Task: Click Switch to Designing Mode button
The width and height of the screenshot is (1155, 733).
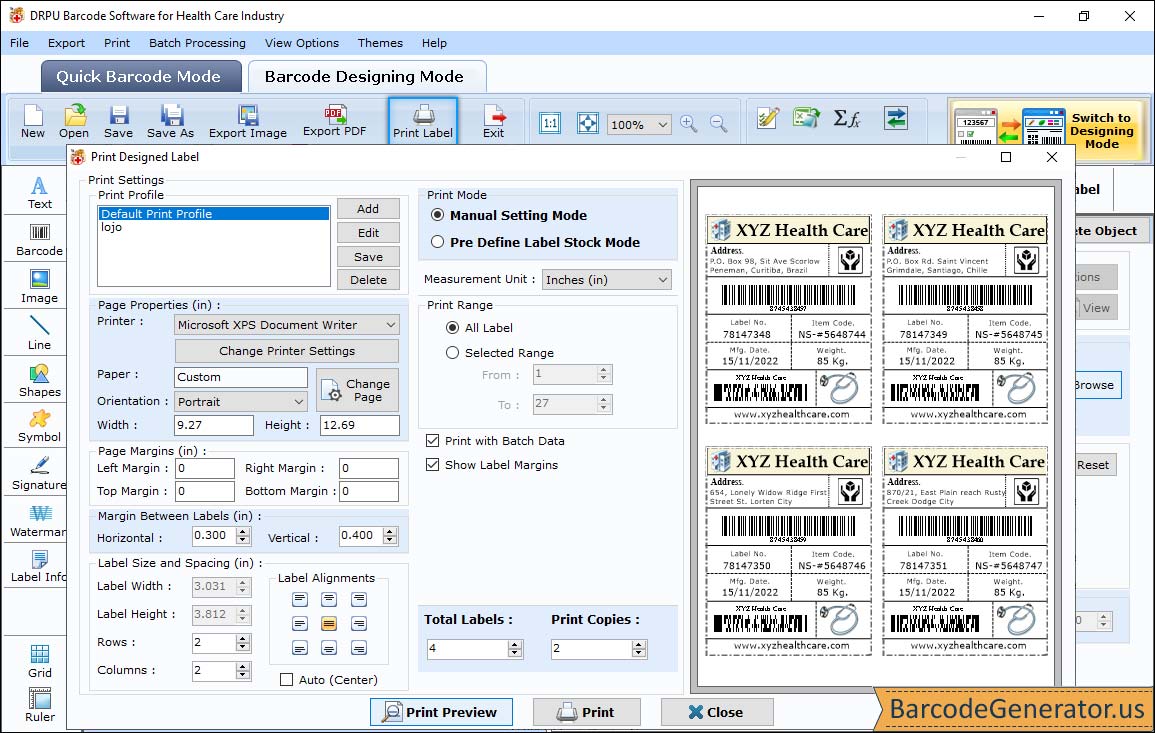Action: click(1048, 130)
